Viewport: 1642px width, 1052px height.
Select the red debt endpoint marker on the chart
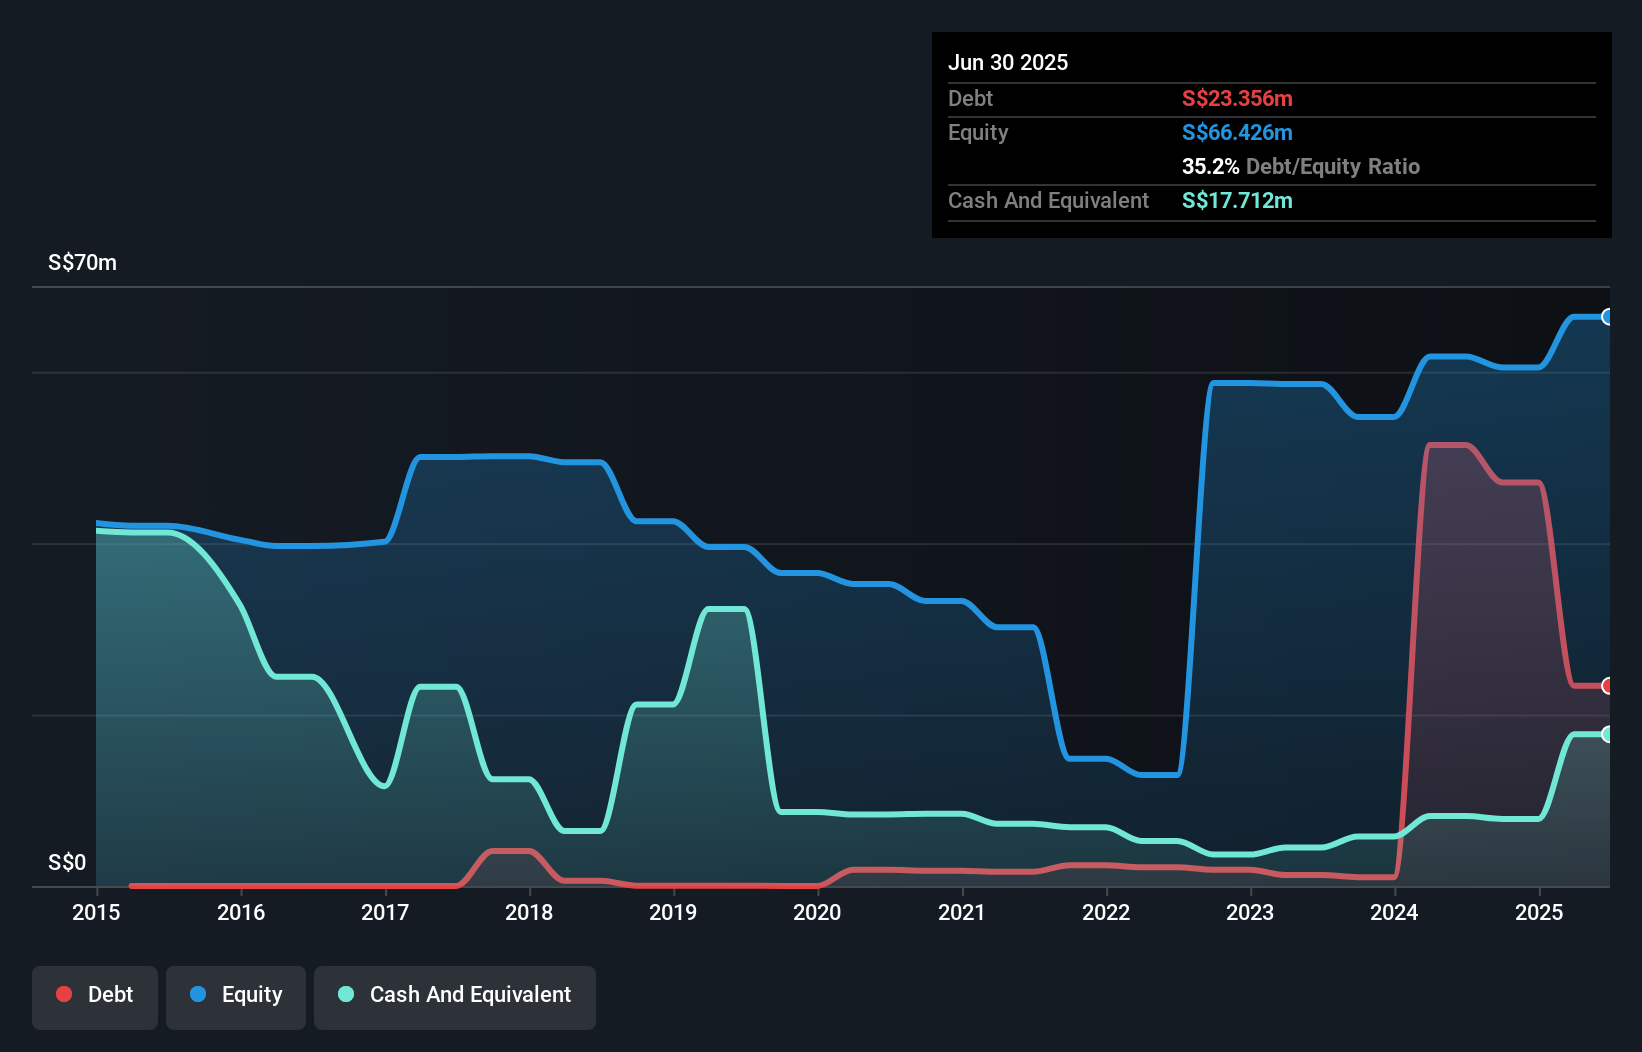tap(1607, 687)
